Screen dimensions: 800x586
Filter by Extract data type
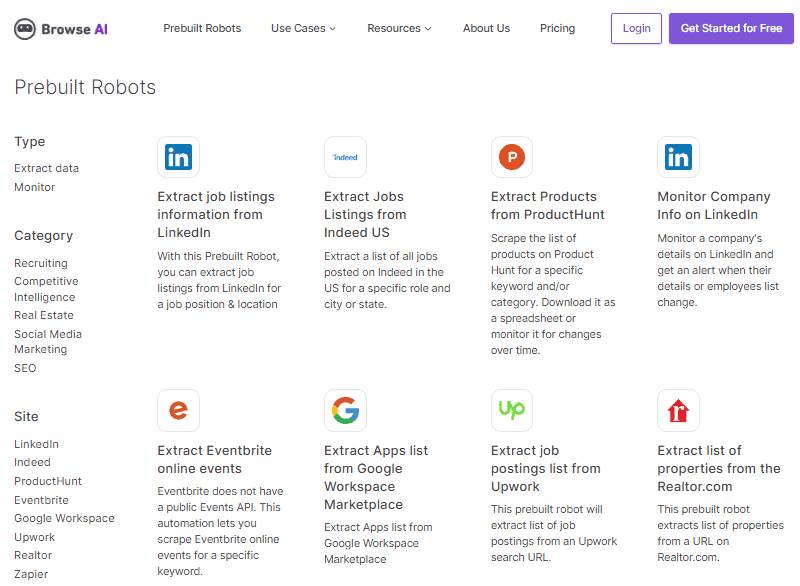(46, 168)
